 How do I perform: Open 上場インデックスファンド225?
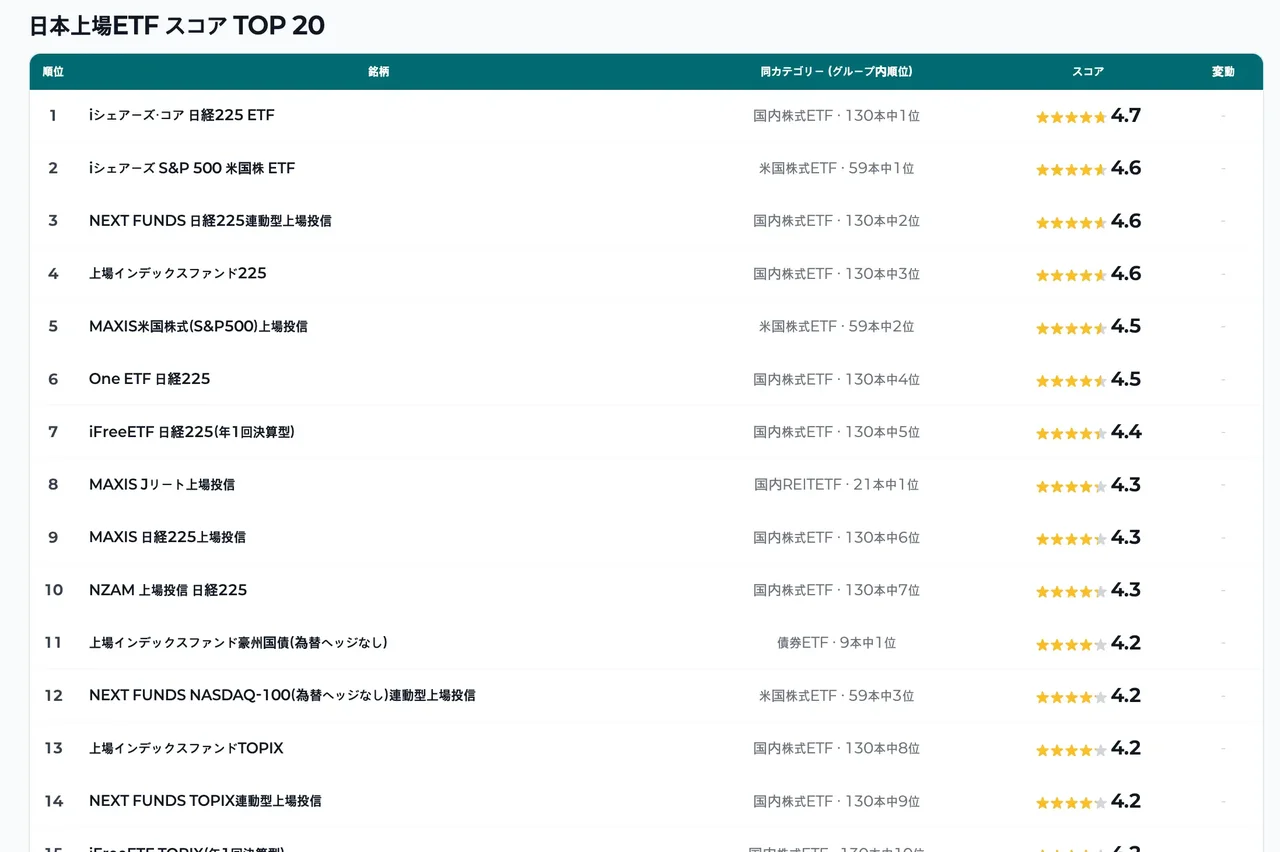pyautogui.click(x=178, y=274)
